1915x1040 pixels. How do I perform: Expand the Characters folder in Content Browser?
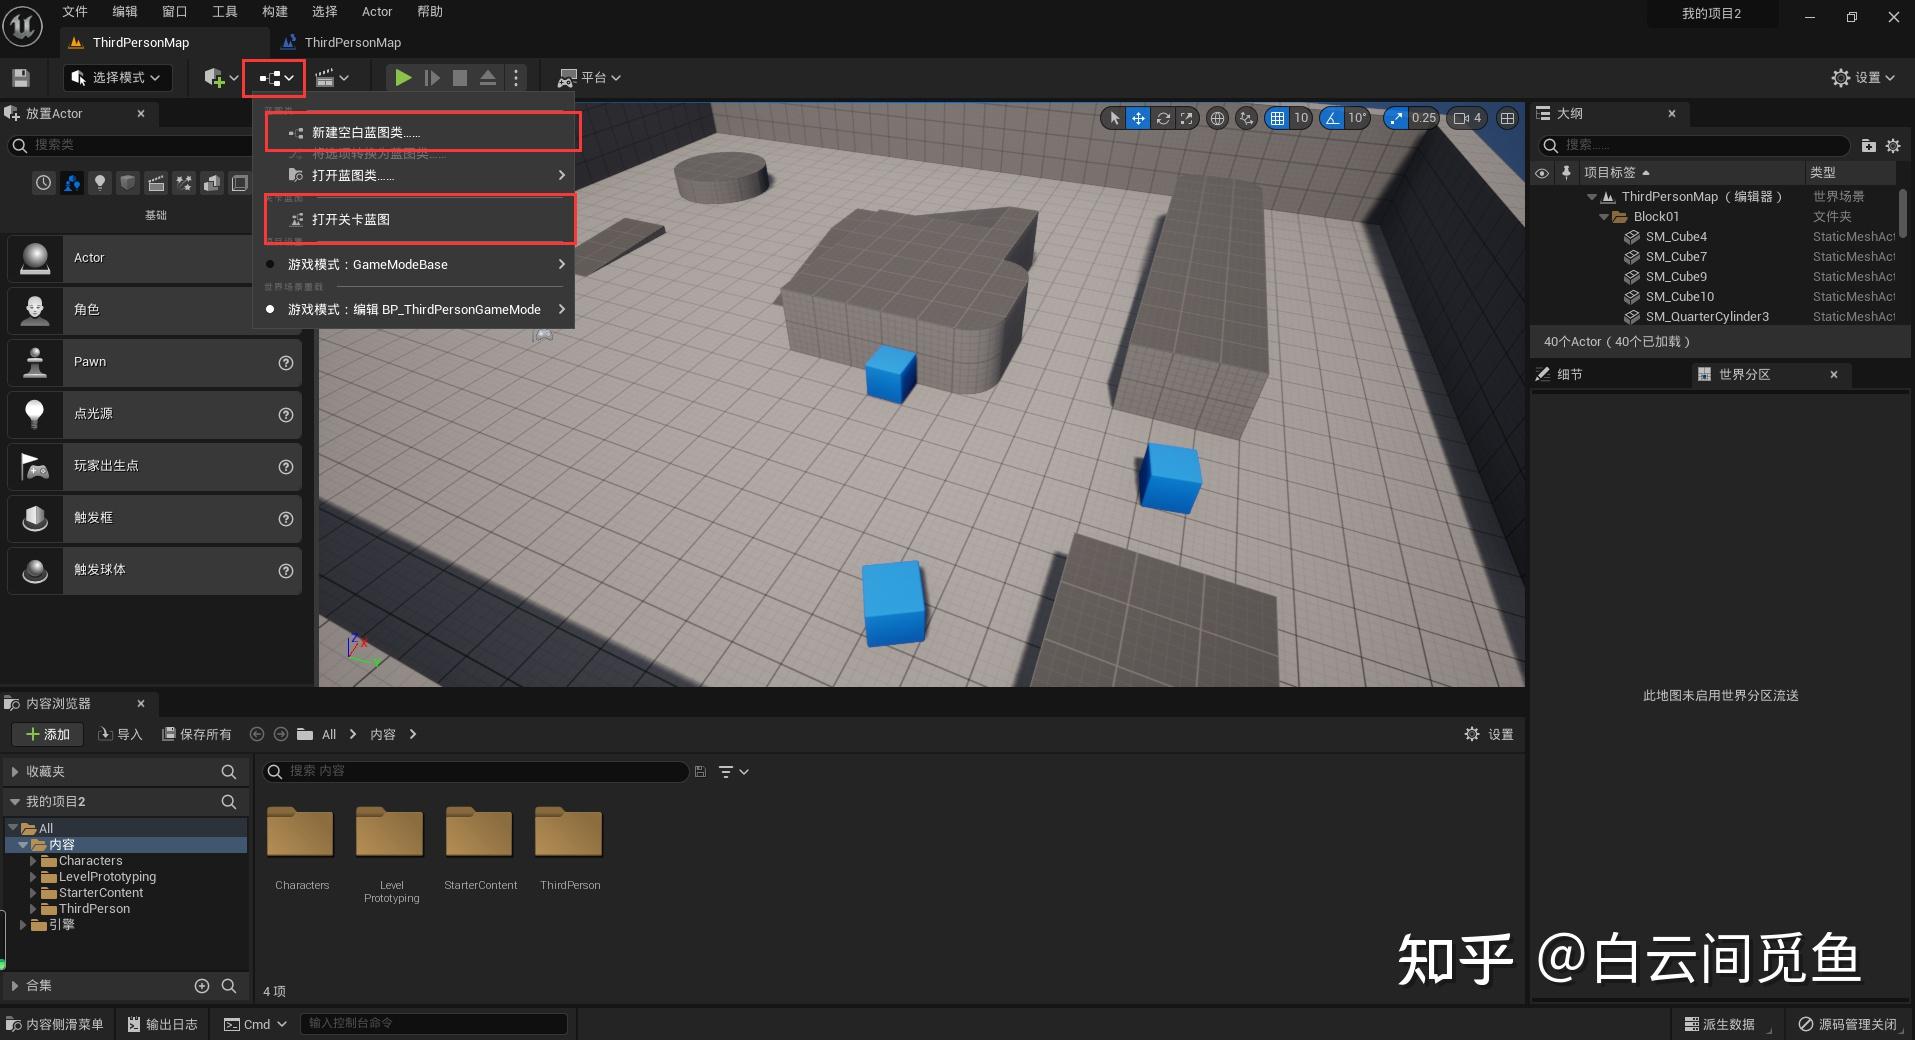point(31,860)
